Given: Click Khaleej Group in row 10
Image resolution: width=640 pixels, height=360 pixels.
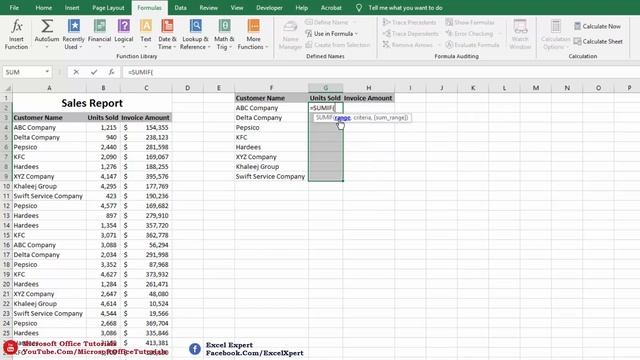Looking at the screenshot, I should coord(49,186).
